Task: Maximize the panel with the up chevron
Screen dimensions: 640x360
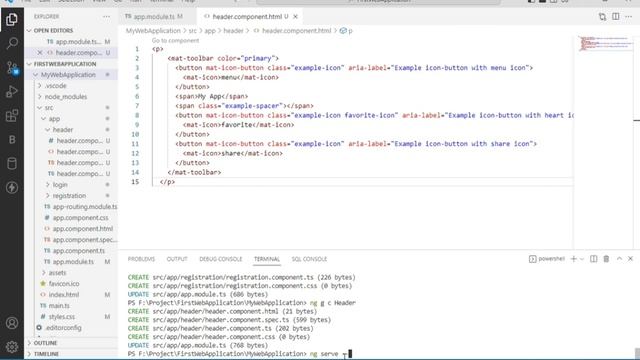Action: [619, 259]
